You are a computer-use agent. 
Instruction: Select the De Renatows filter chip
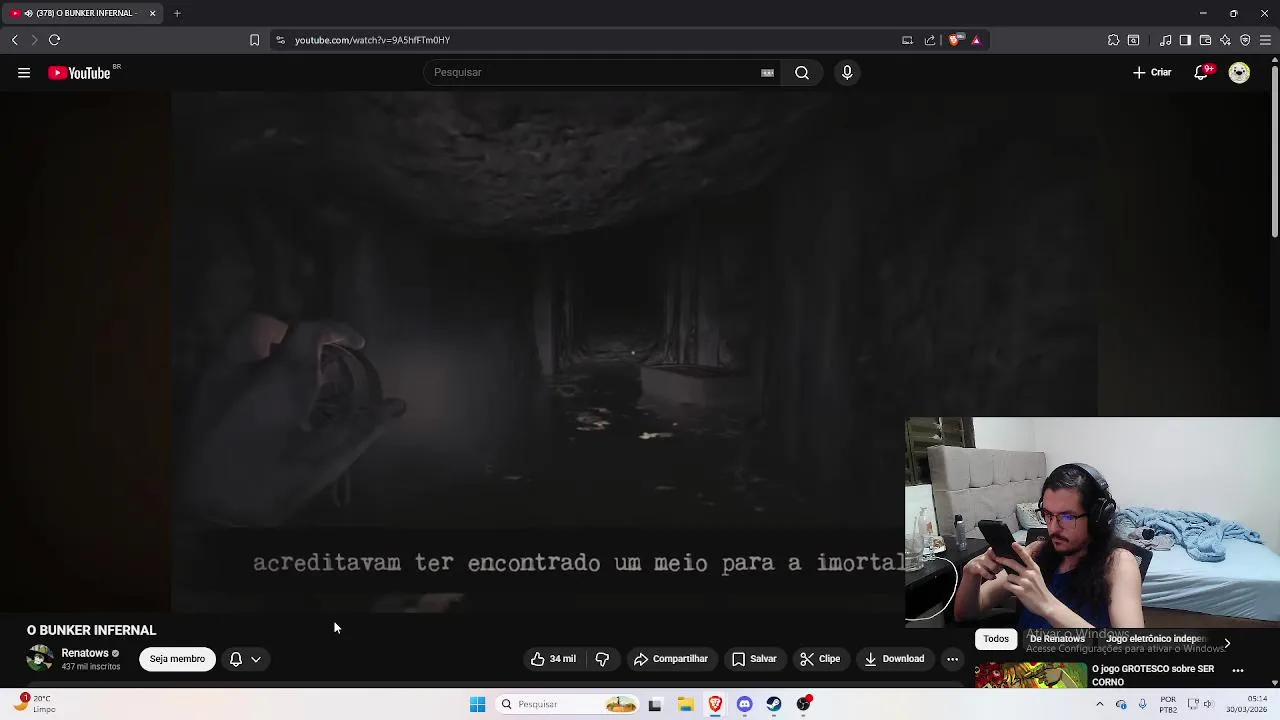point(1057,639)
